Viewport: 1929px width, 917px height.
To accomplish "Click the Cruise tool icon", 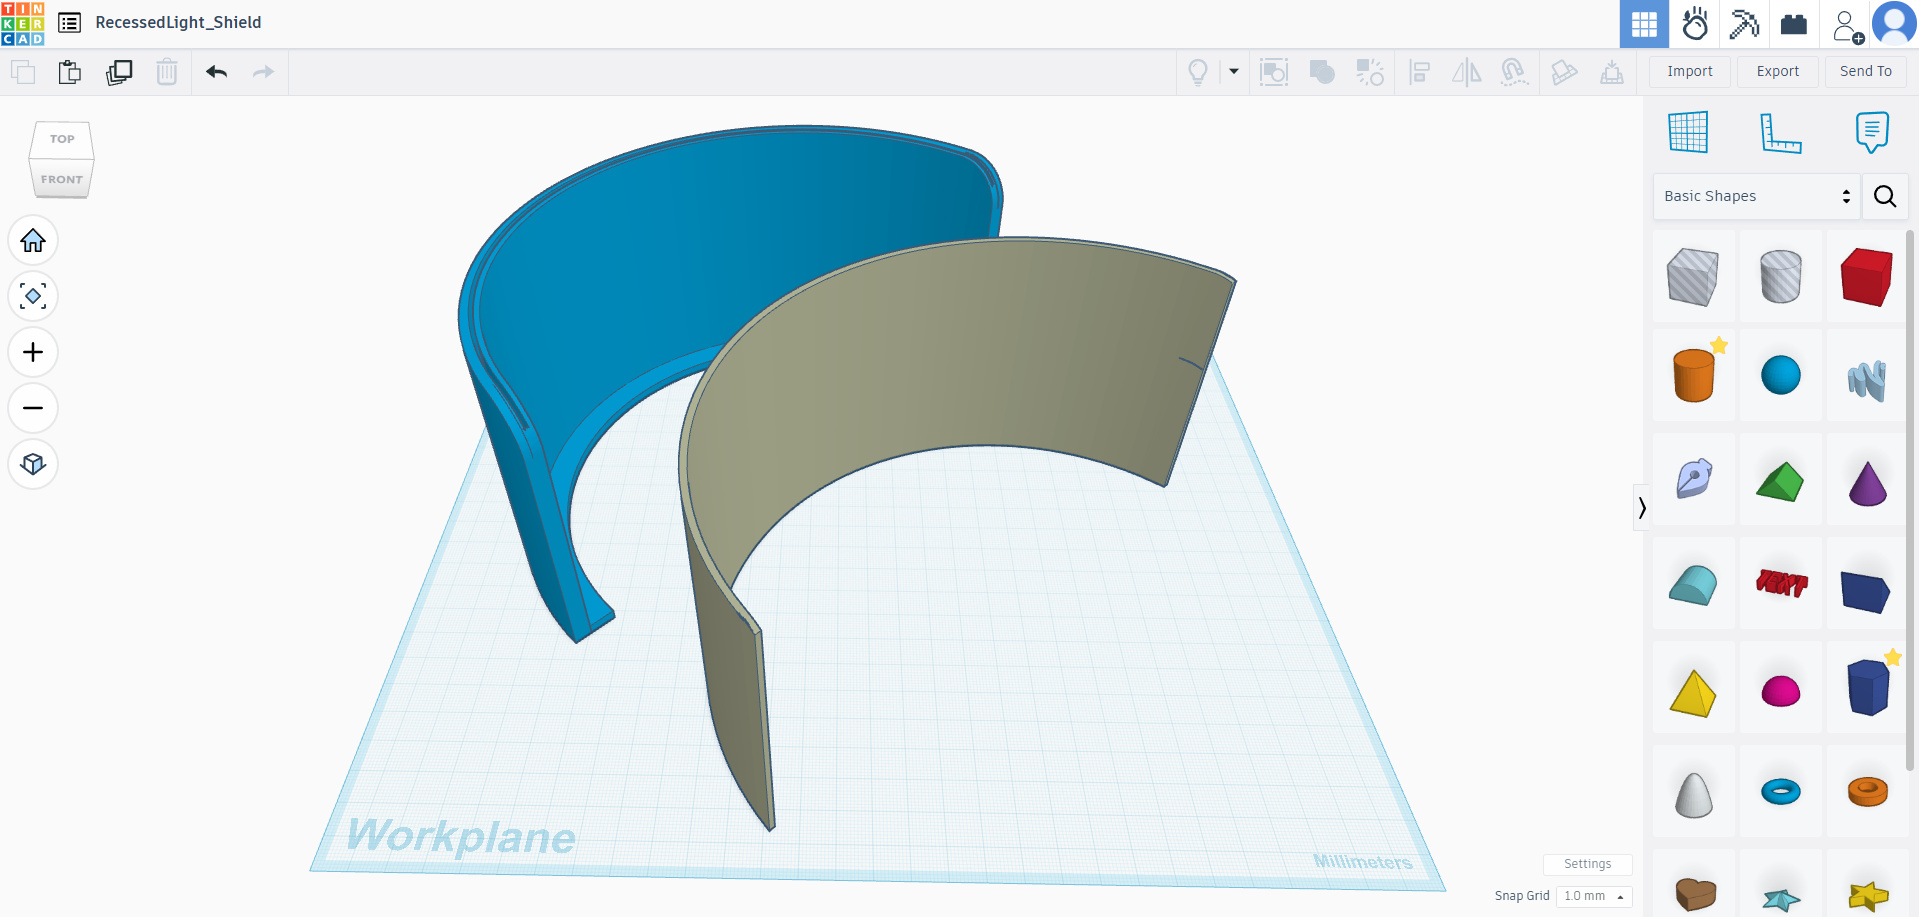I will point(1515,72).
